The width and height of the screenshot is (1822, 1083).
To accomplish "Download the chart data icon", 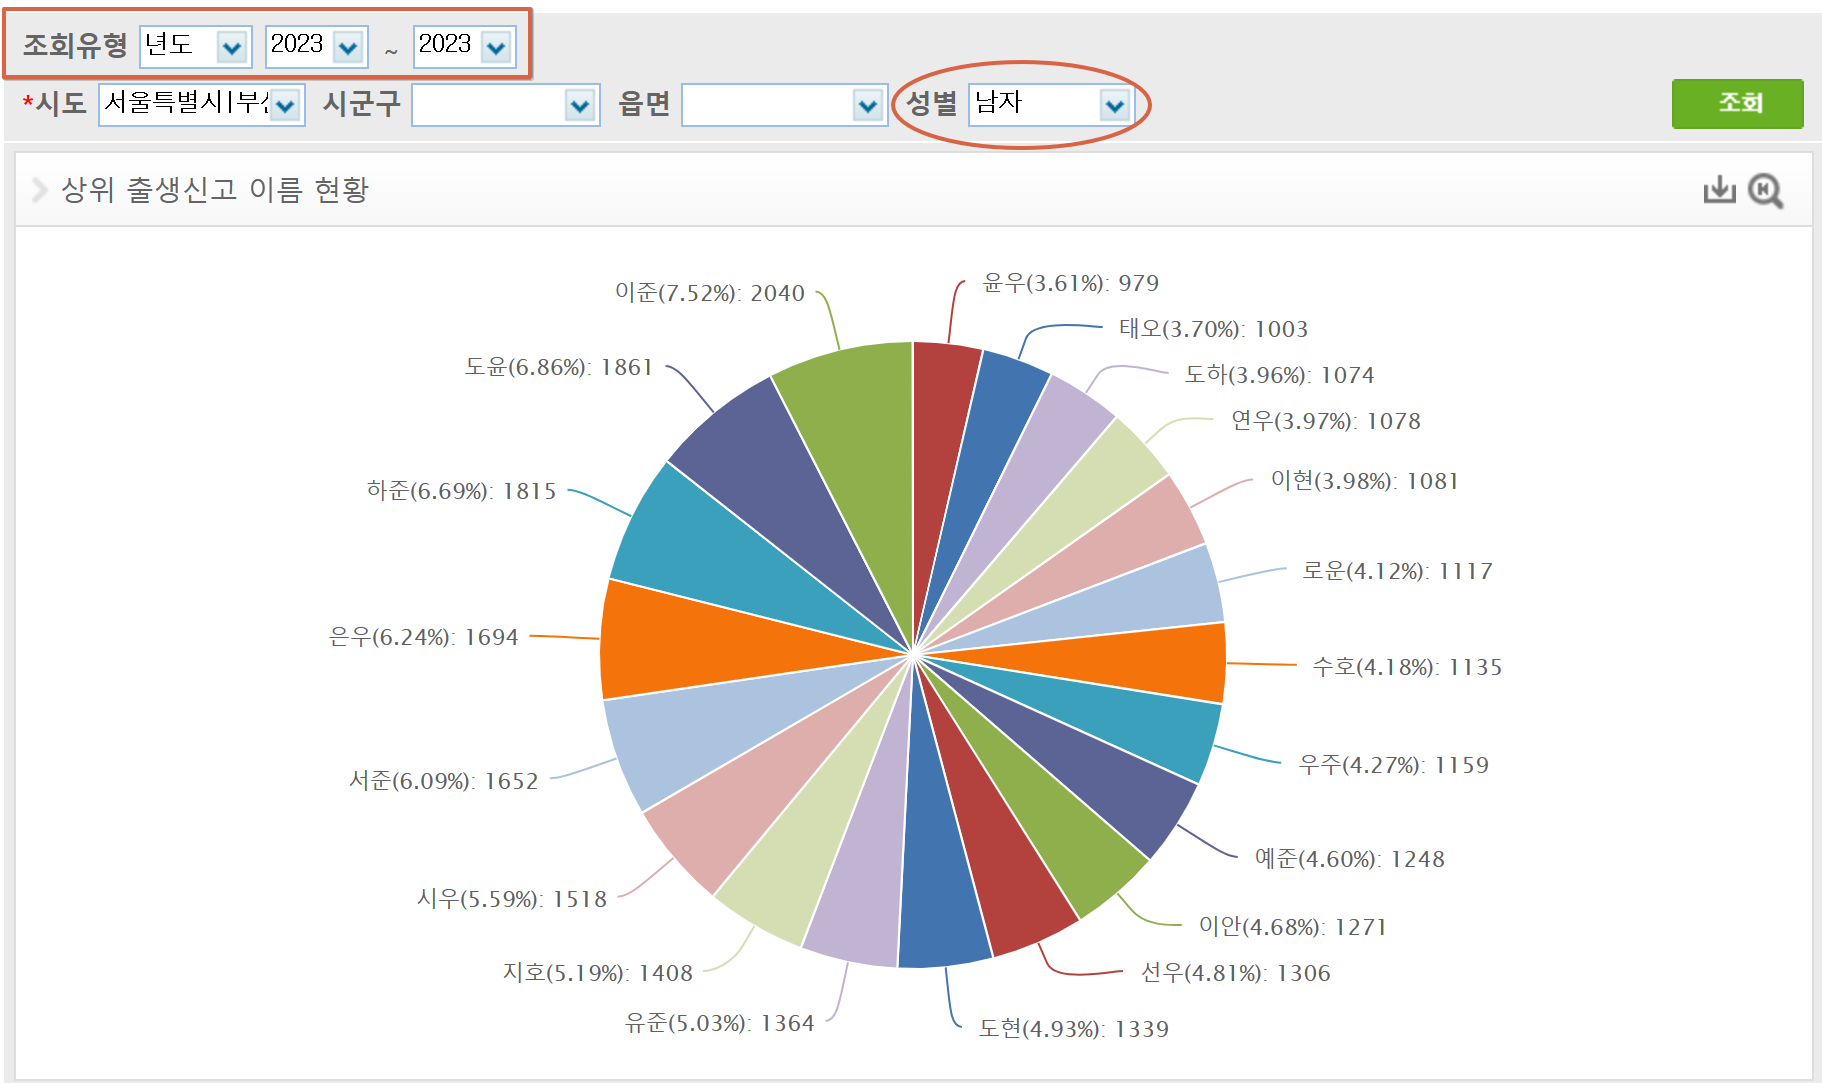I will (x=1719, y=189).
